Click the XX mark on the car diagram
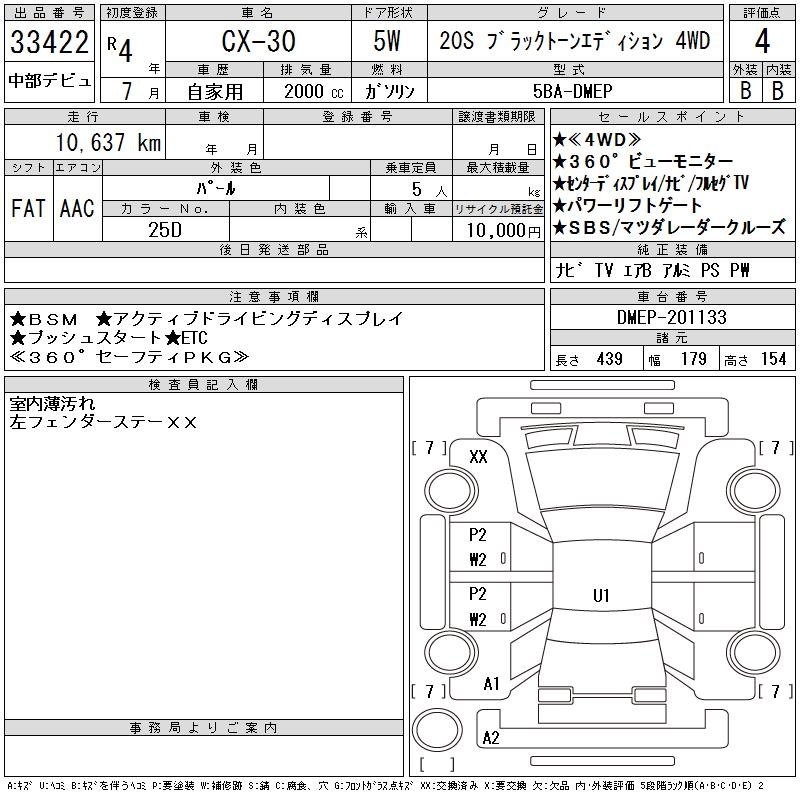Image resolution: width=800 pixels, height=800 pixels. coord(478,457)
